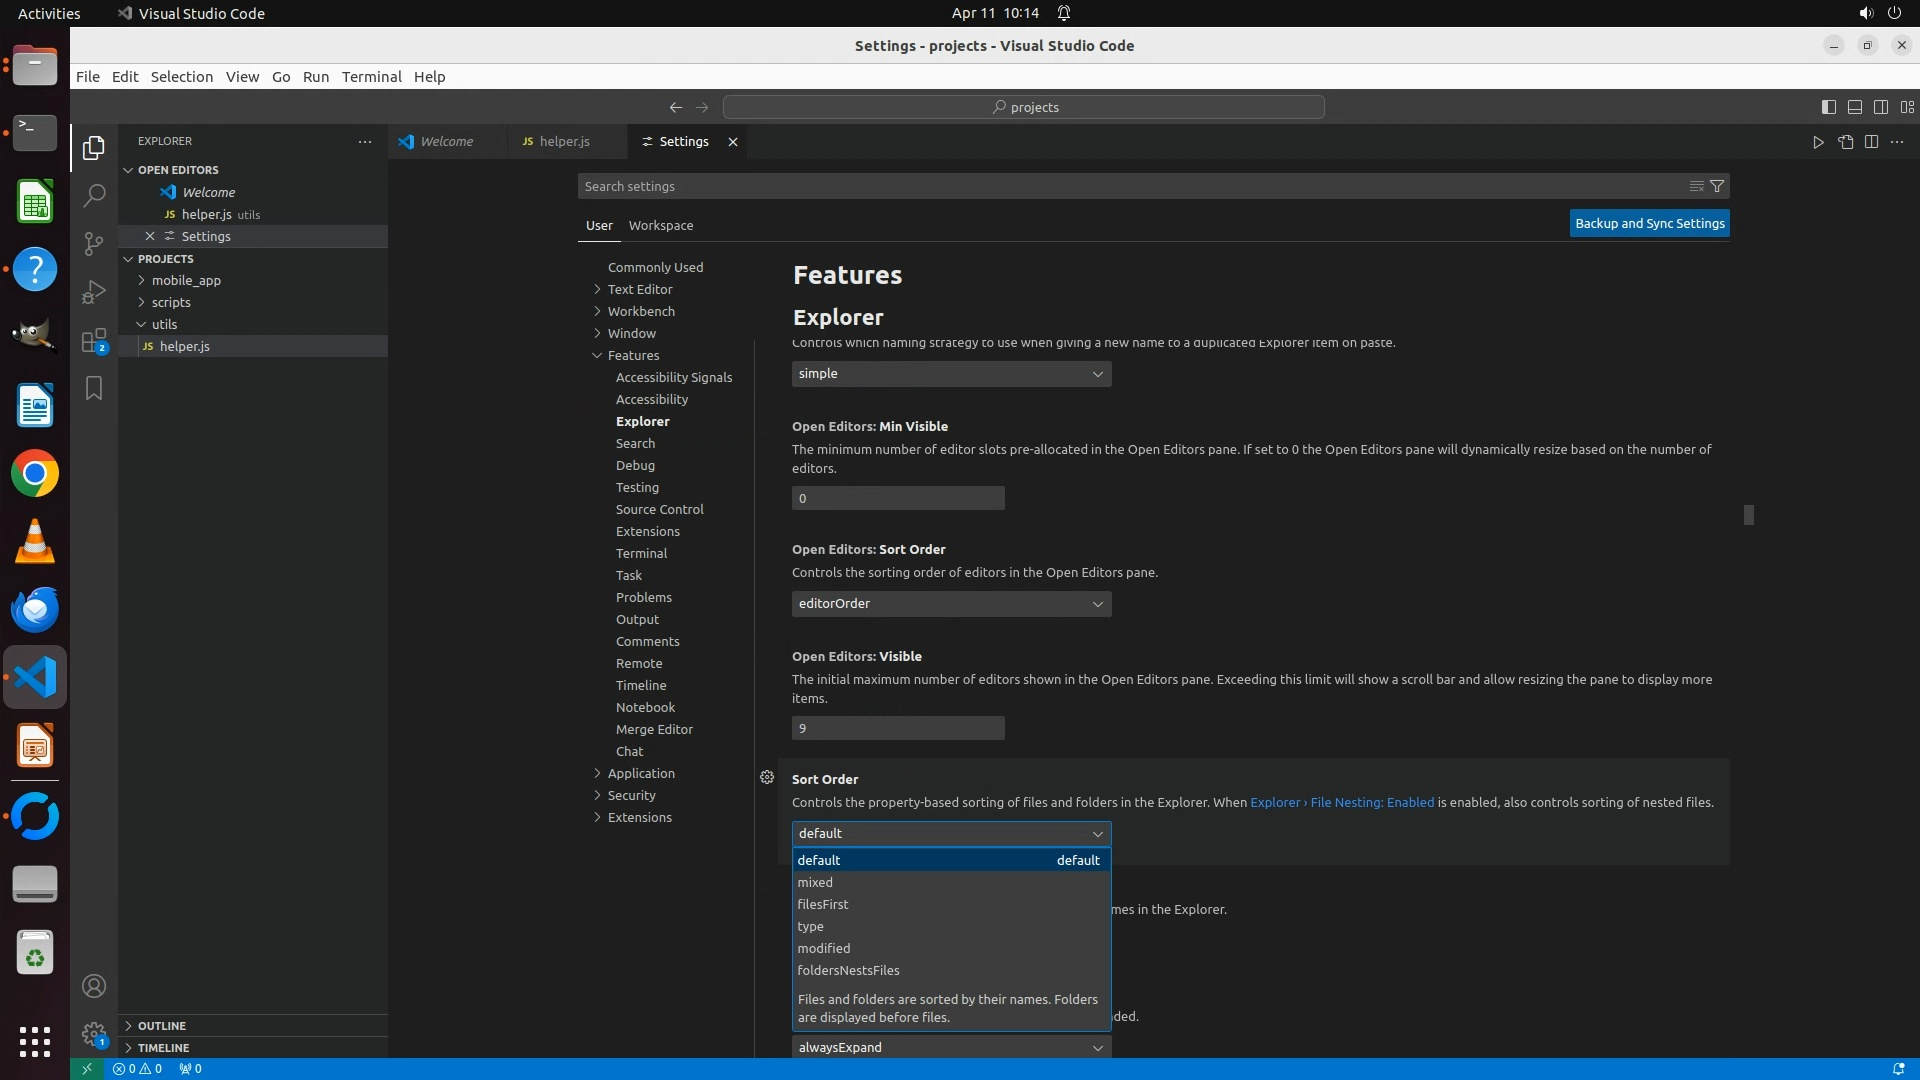Expand the mobile_app folder
1920x1080 pixels.
[186, 281]
